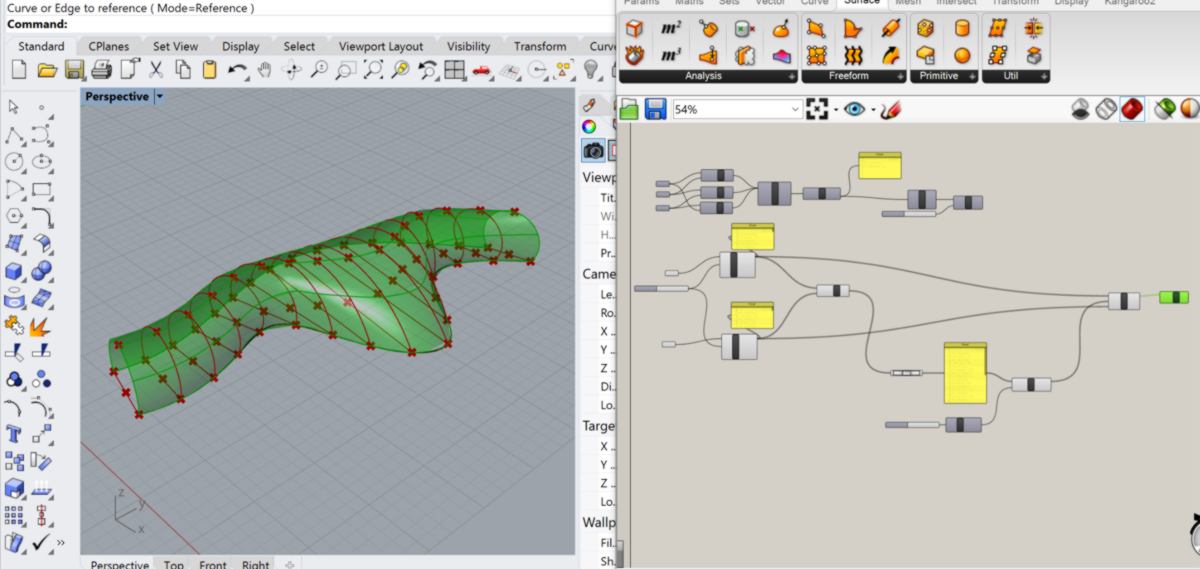Click the checkmark icon in left sidebar
Screen dimensions: 1200x569
[42, 542]
